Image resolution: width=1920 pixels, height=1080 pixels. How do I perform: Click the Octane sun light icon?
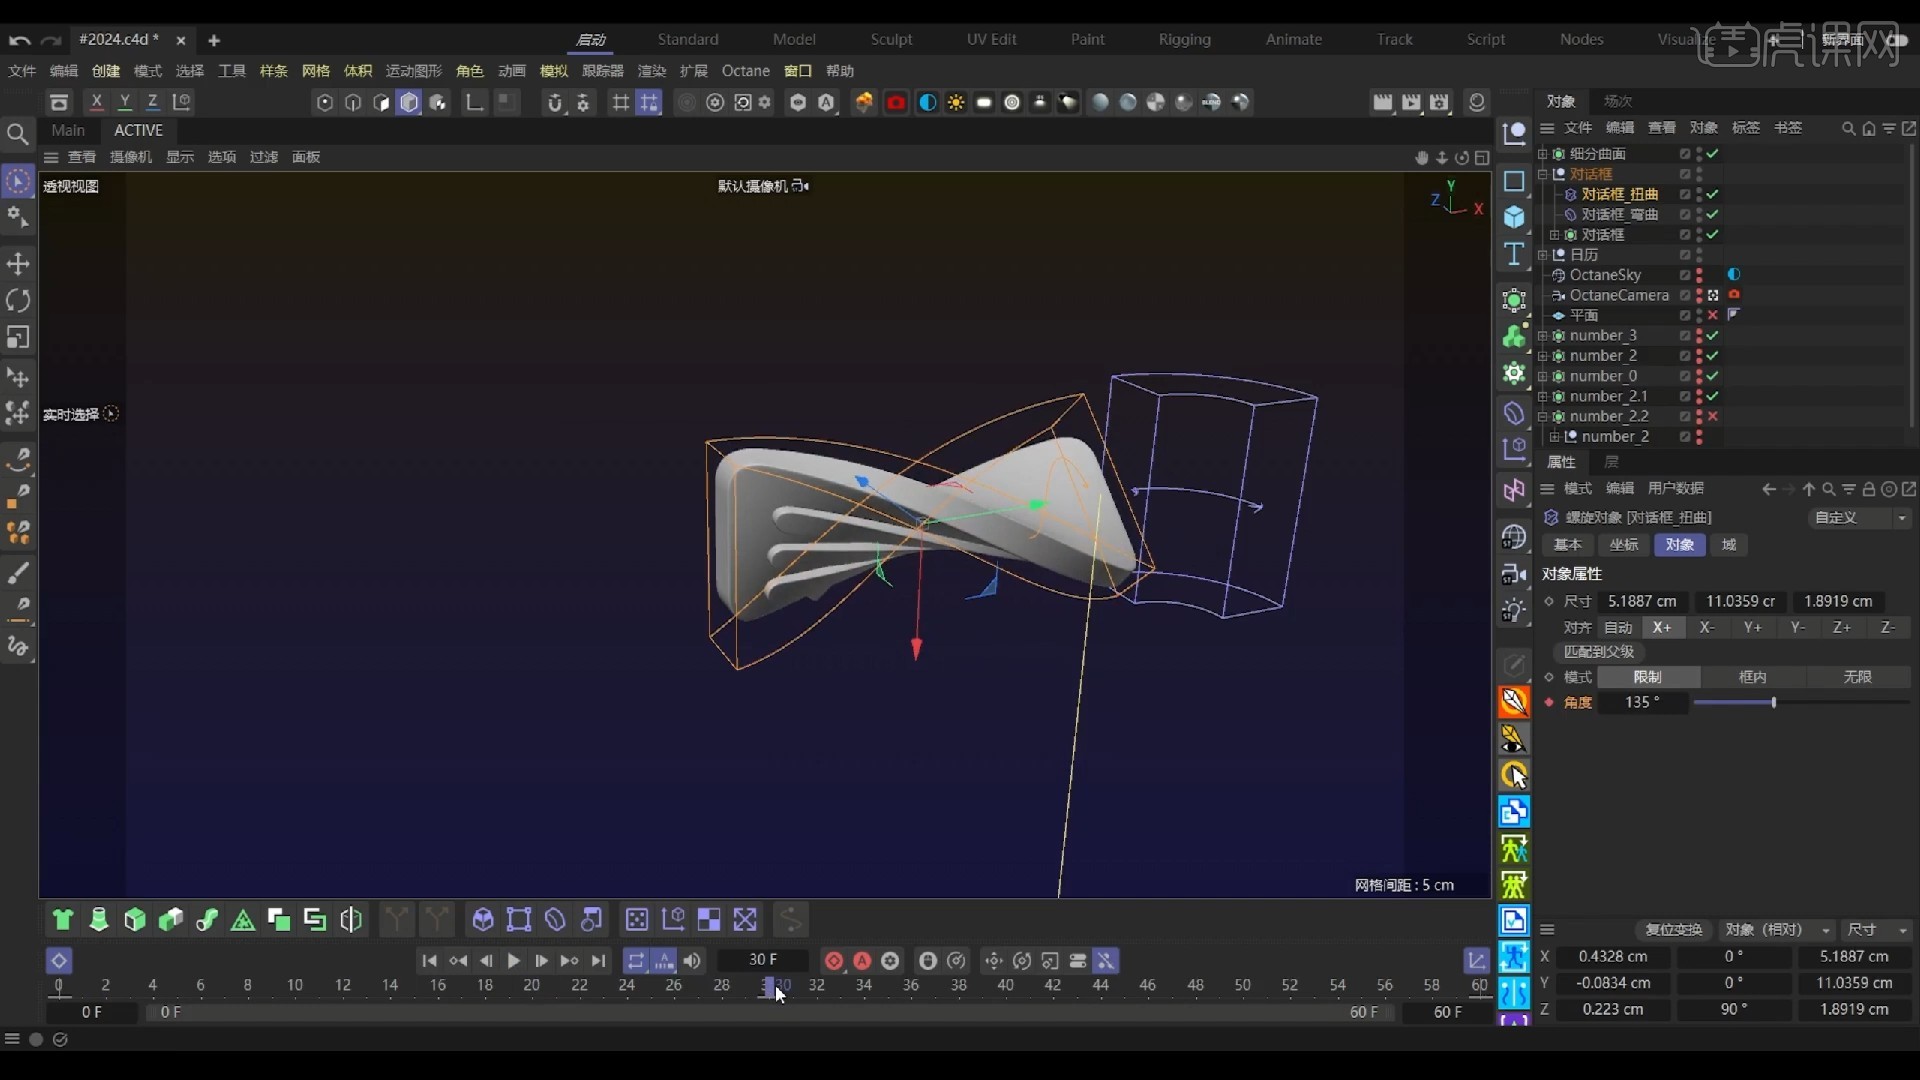click(956, 102)
